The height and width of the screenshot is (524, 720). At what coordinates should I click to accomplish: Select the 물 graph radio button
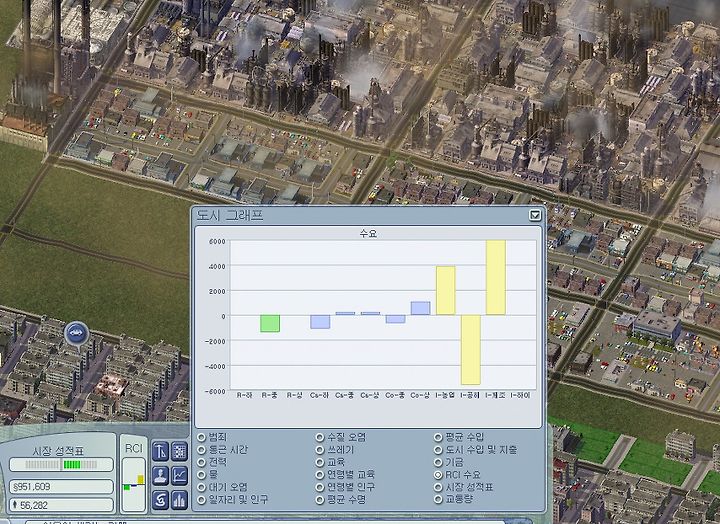(x=201, y=474)
